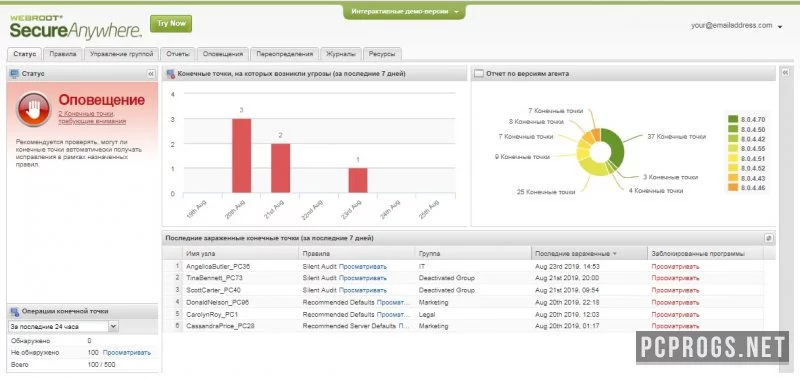
Task: Click the agent version report header icon
Action: point(479,74)
